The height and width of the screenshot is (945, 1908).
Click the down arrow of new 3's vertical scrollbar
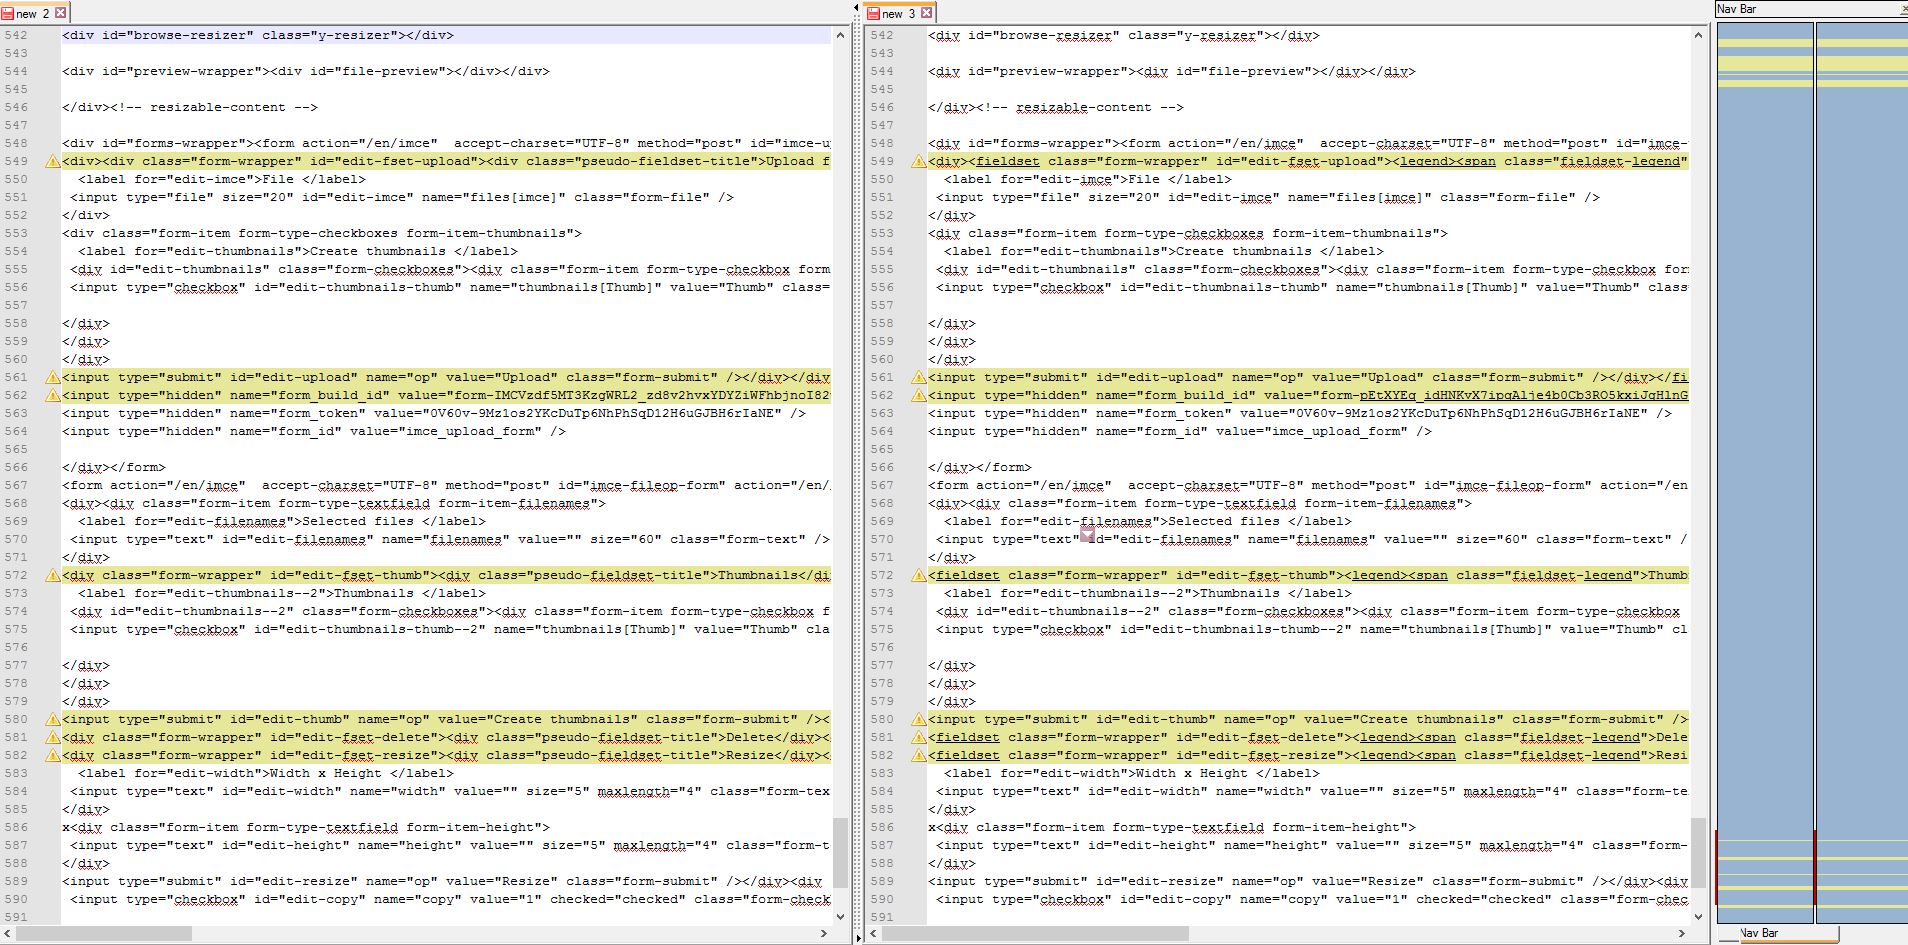(x=1698, y=916)
